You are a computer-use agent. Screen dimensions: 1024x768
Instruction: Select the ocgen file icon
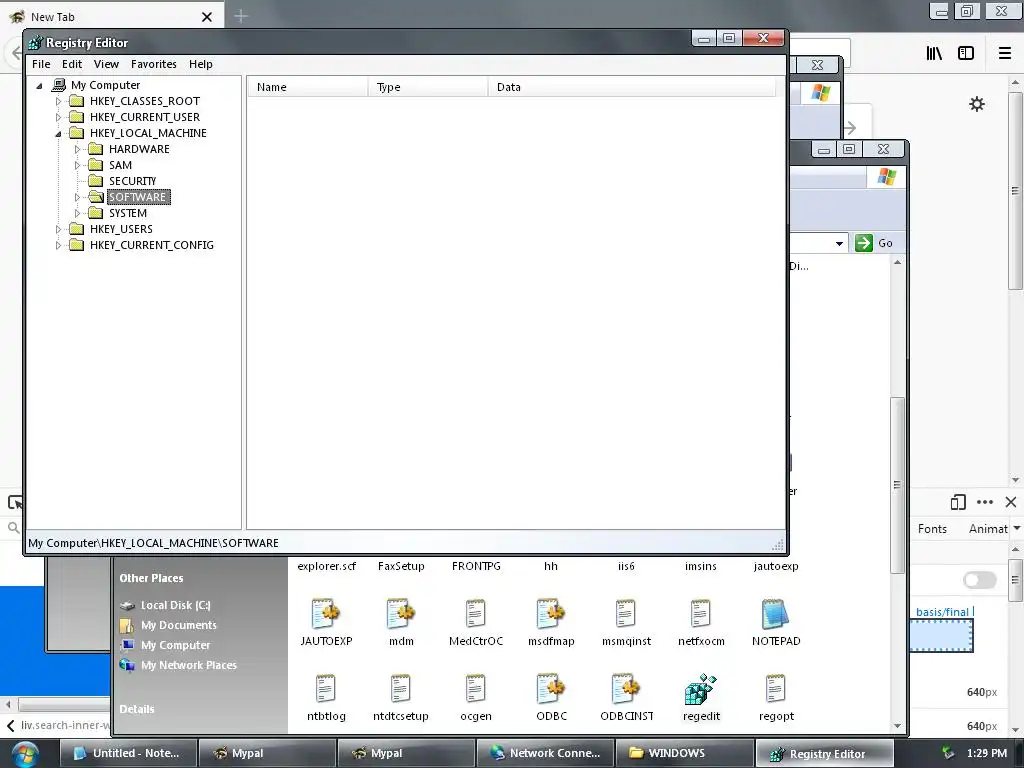tap(475, 690)
